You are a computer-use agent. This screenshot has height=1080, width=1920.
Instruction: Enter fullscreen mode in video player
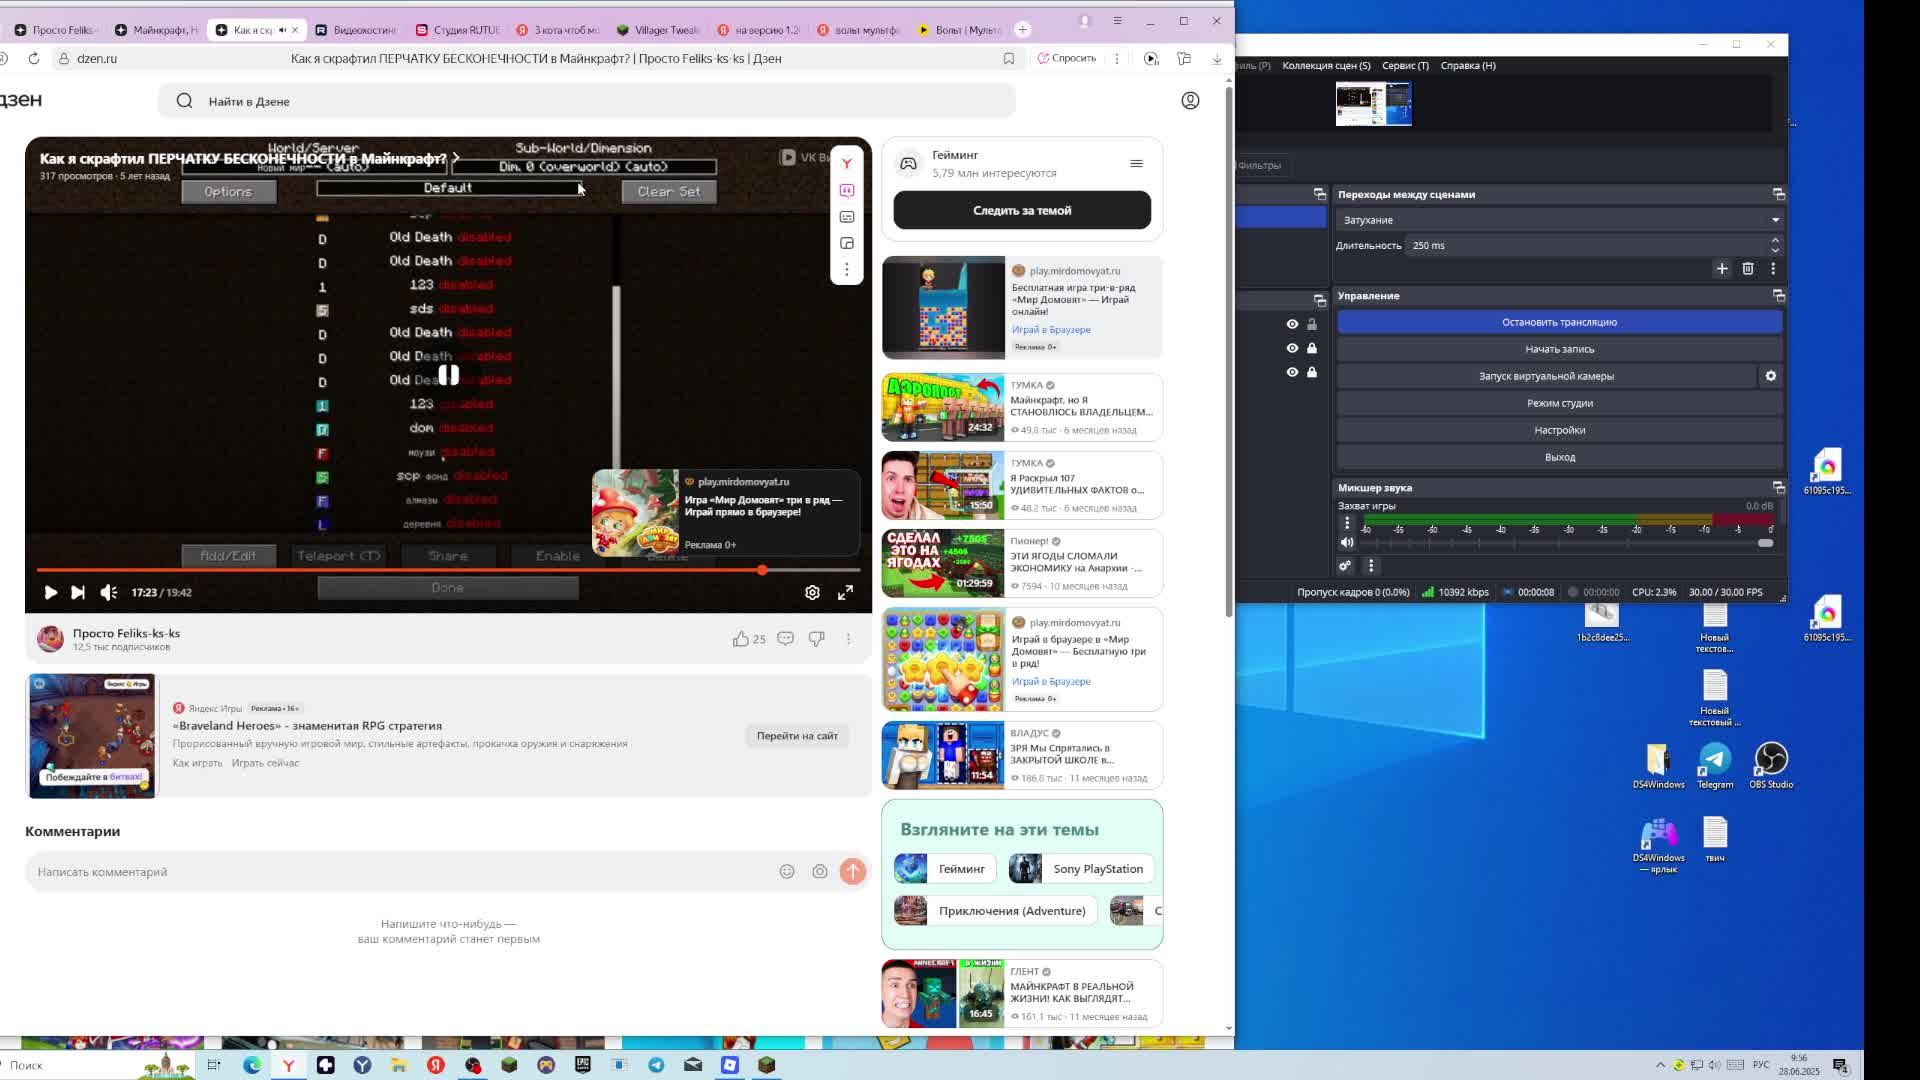(845, 593)
